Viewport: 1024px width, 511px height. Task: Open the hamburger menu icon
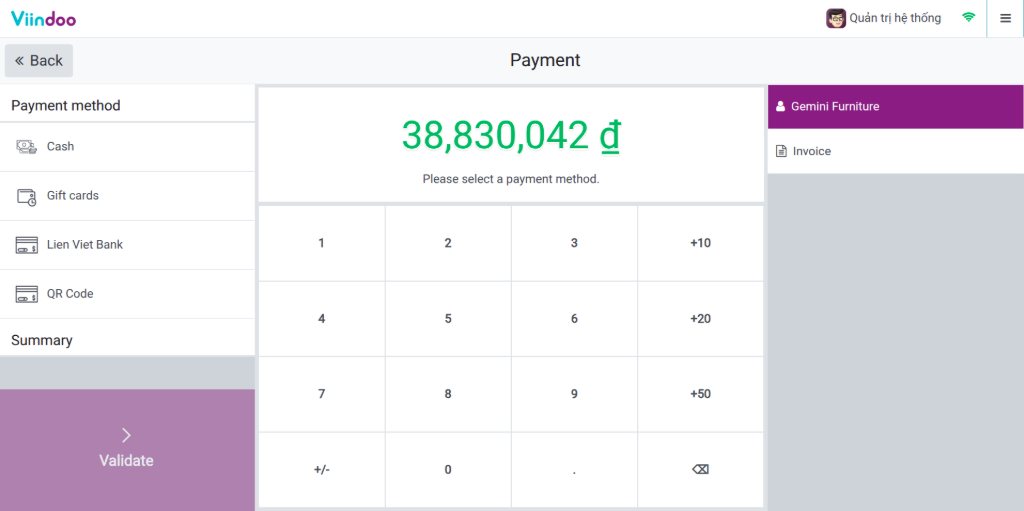coord(1005,18)
